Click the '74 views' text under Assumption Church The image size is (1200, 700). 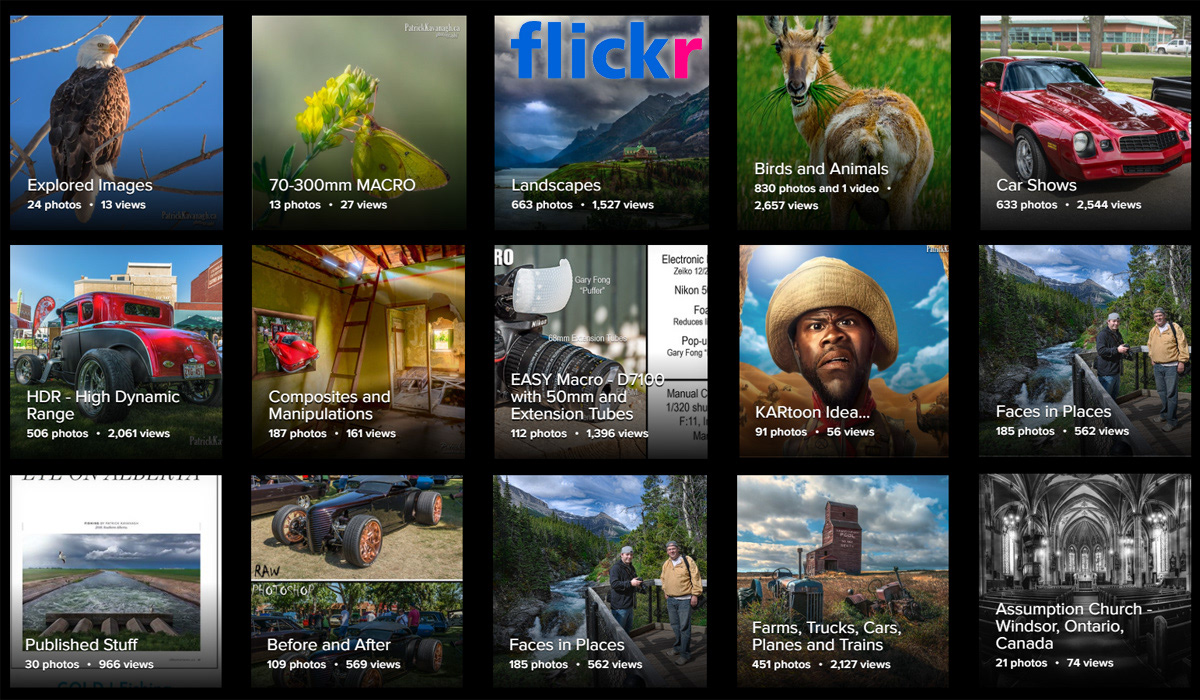click(1090, 663)
